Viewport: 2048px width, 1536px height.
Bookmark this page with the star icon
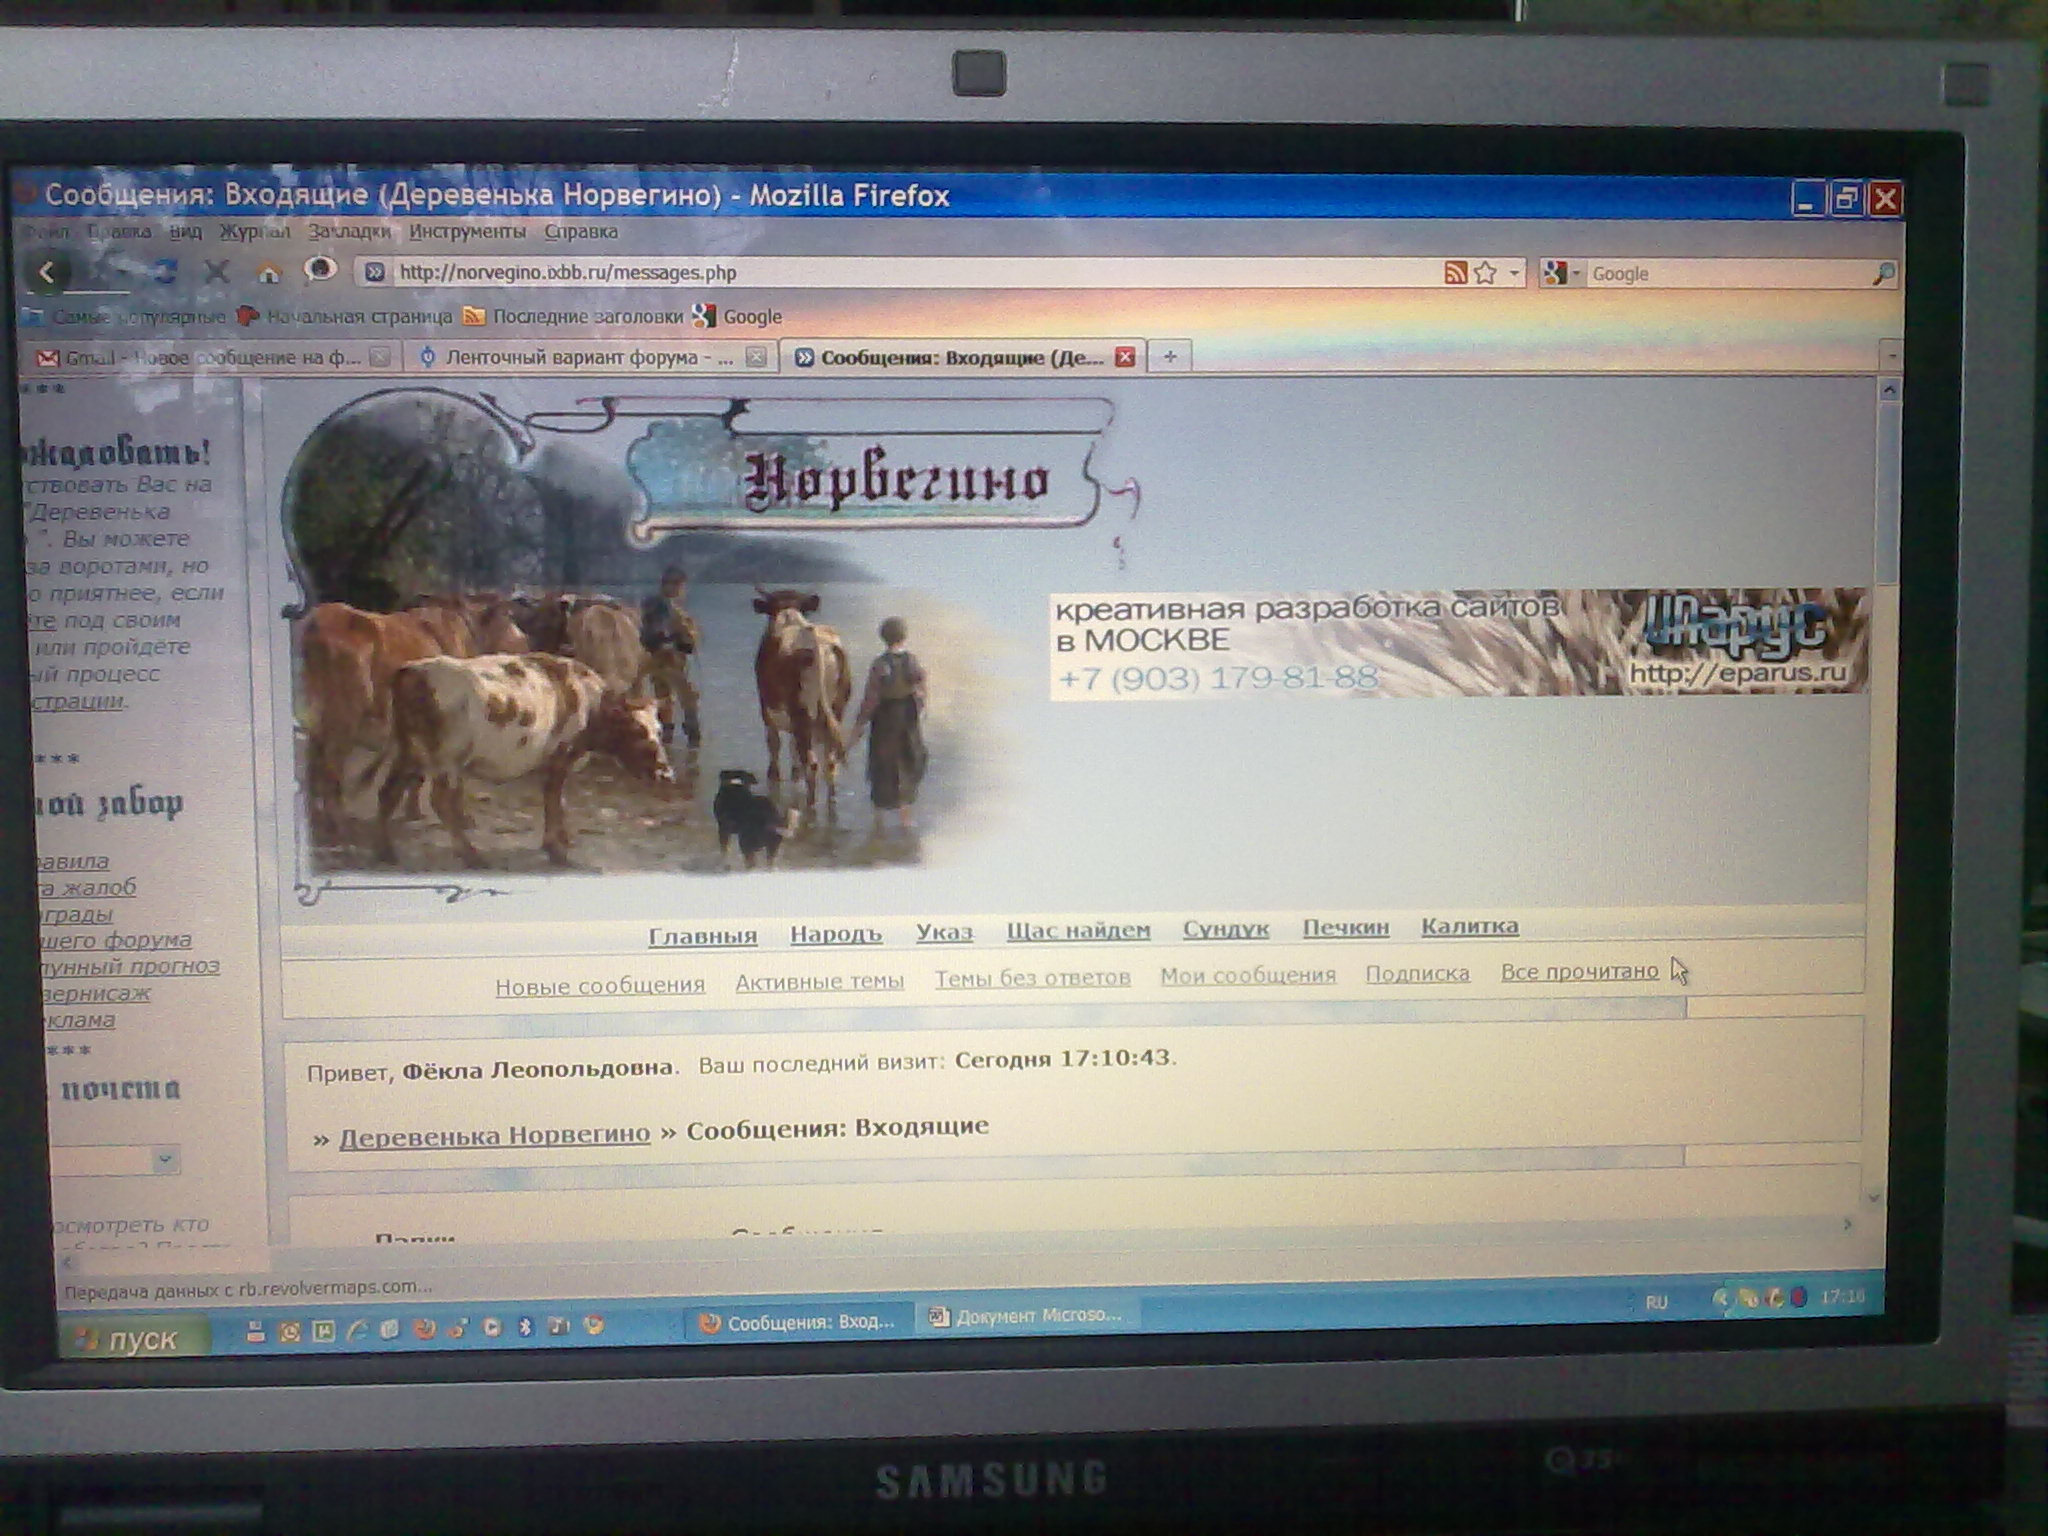[1485, 272]
